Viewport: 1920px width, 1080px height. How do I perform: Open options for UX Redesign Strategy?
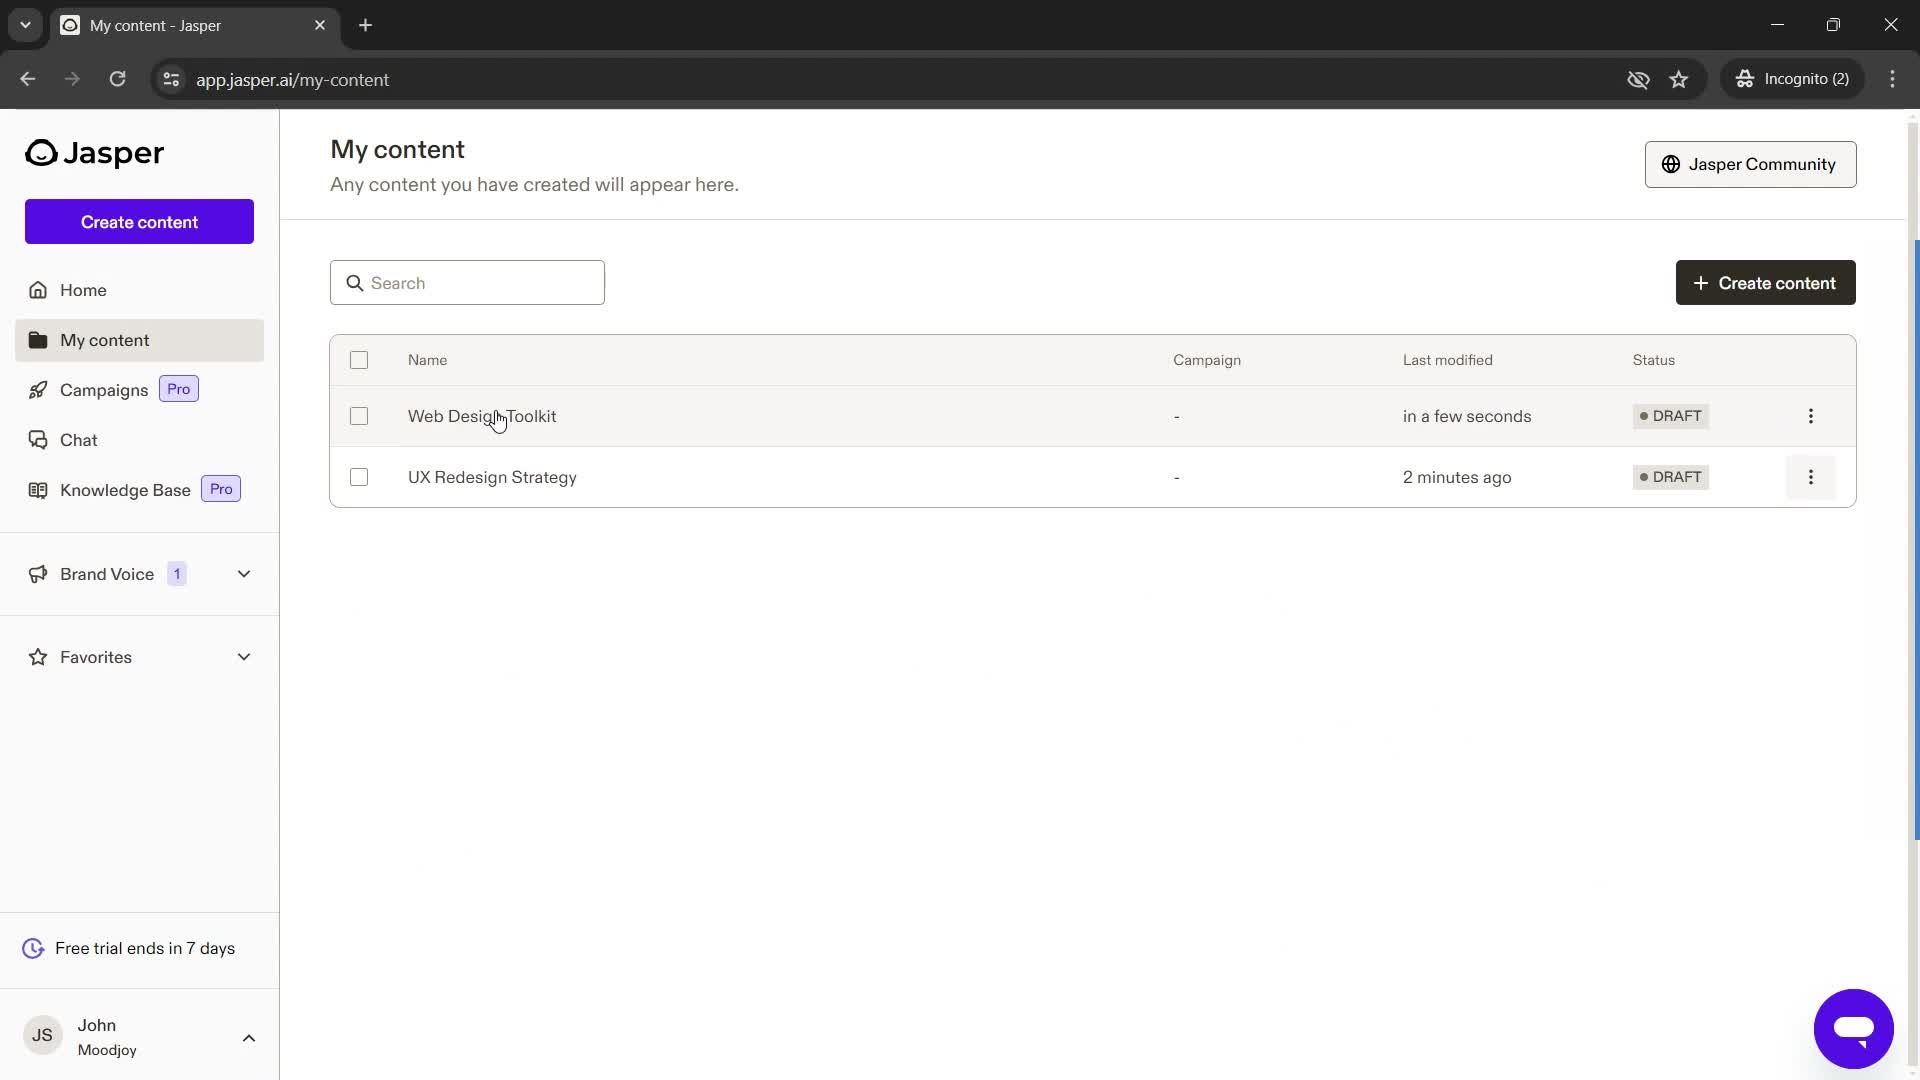coord(1811,476)
